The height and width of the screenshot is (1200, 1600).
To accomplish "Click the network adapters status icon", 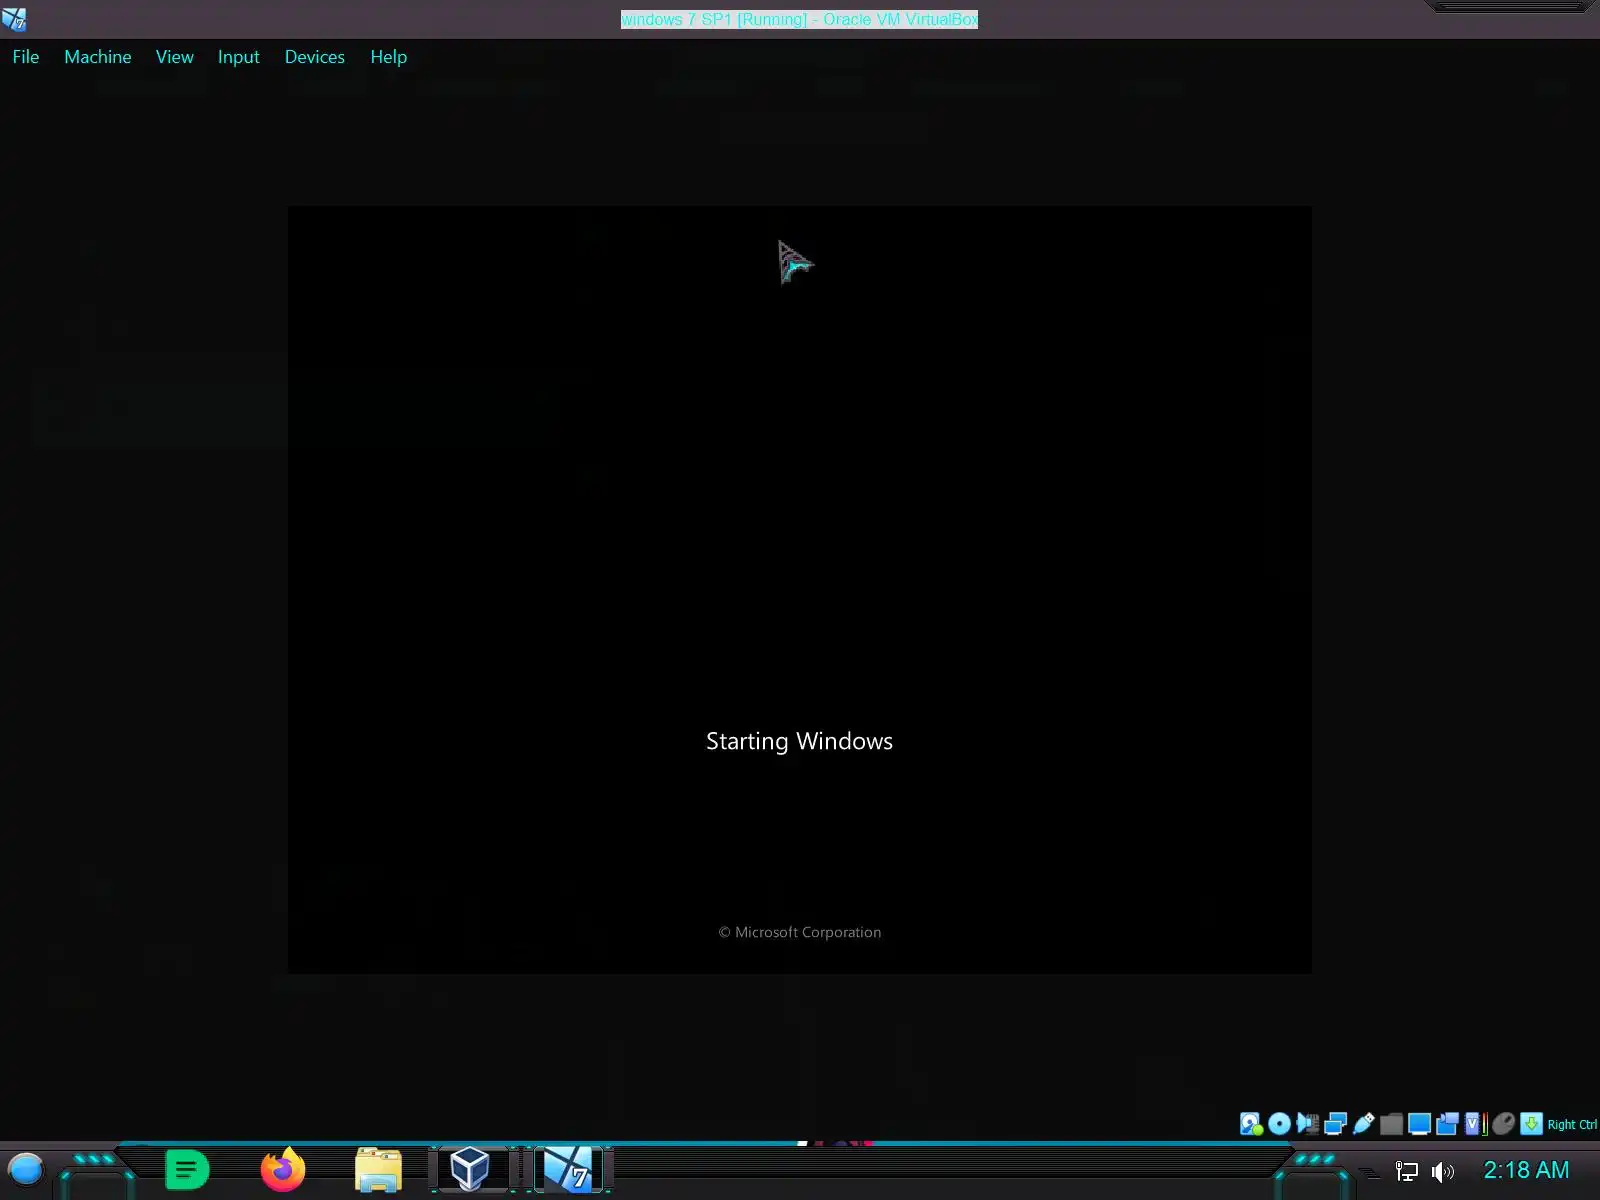I will (1335, 1124).
